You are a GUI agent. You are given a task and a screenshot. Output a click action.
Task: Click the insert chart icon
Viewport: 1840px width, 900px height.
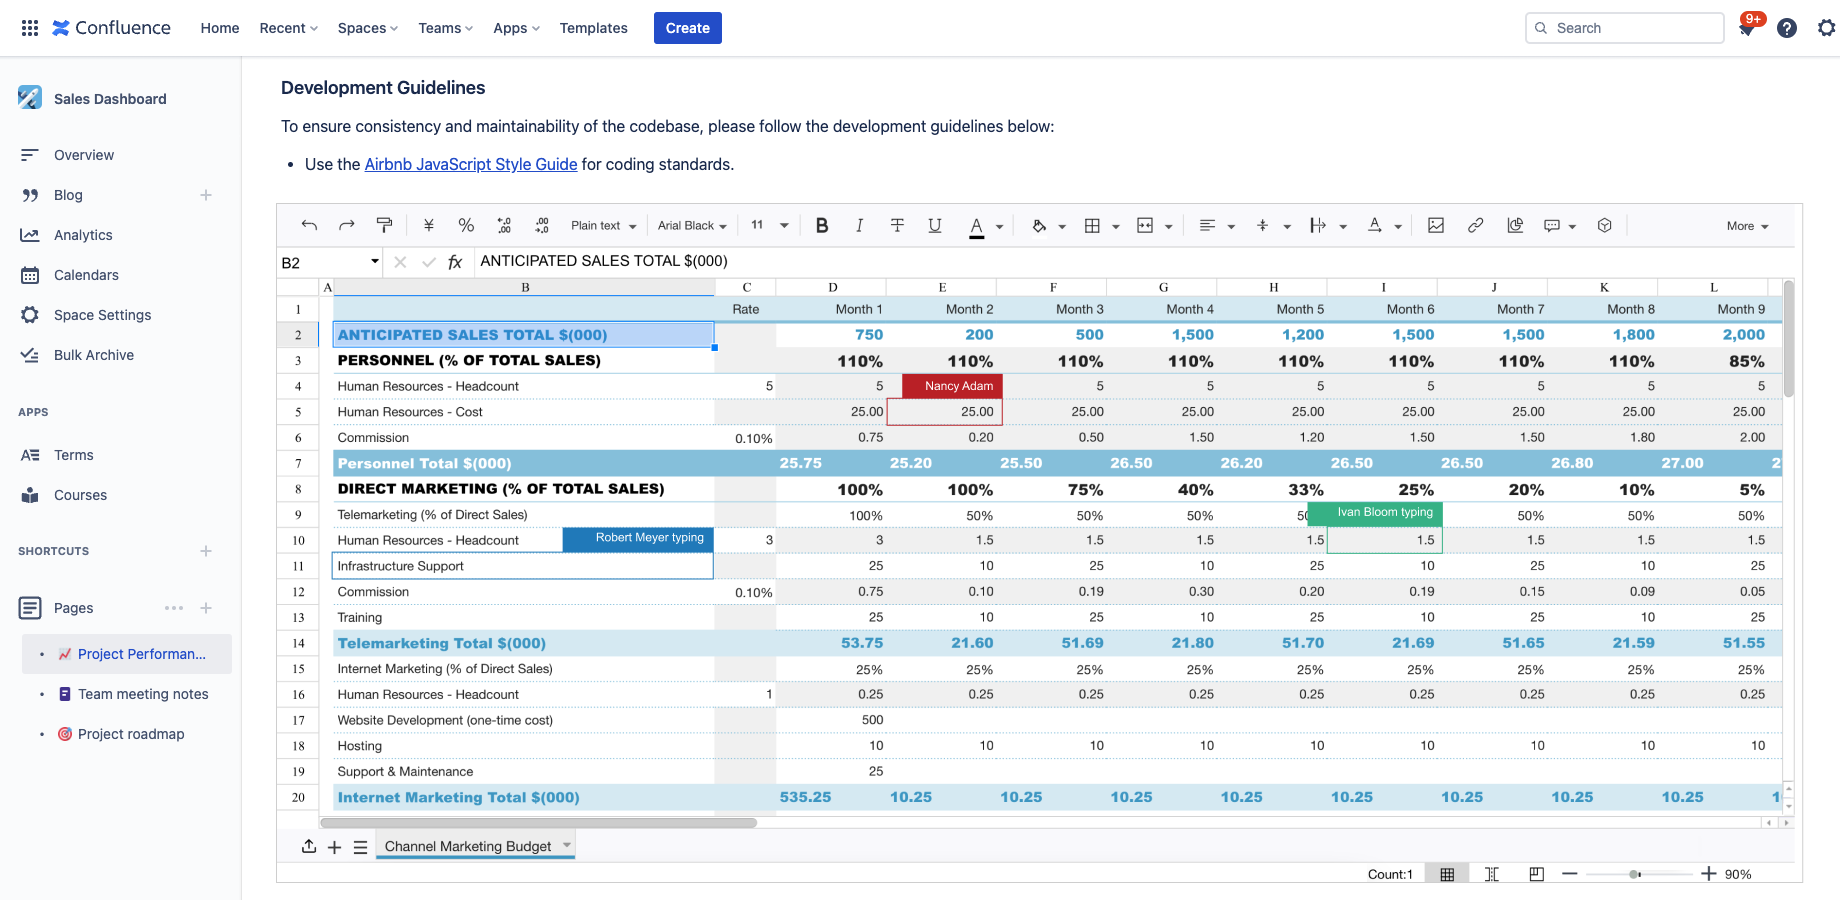[1515, 225]
